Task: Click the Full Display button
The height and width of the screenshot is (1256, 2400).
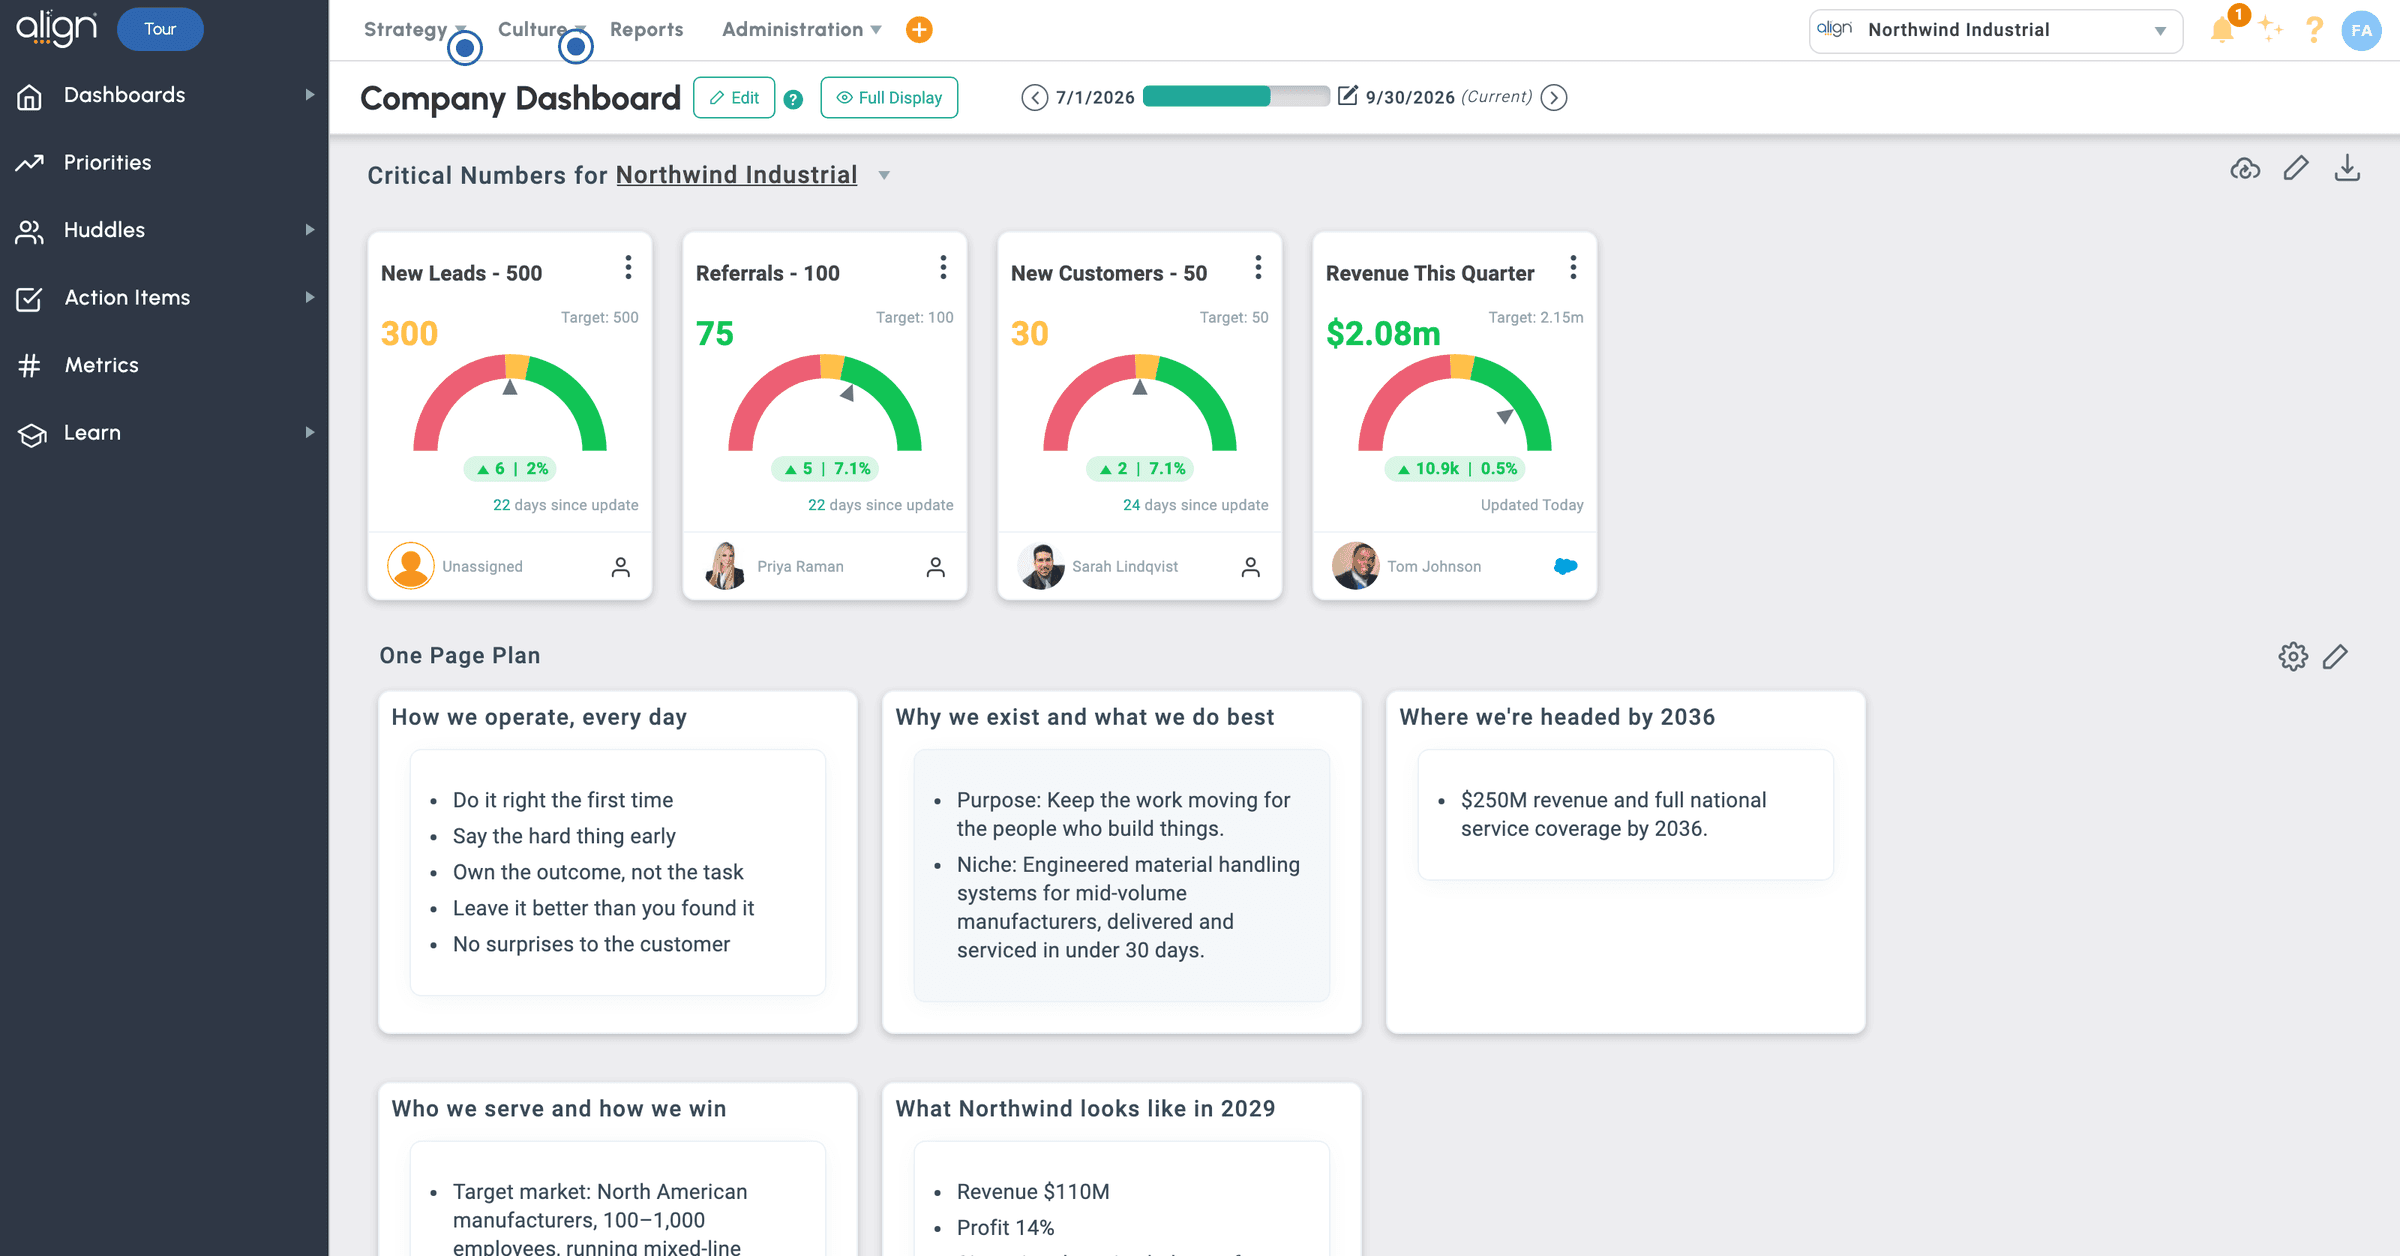Action: tap(889, 98)
